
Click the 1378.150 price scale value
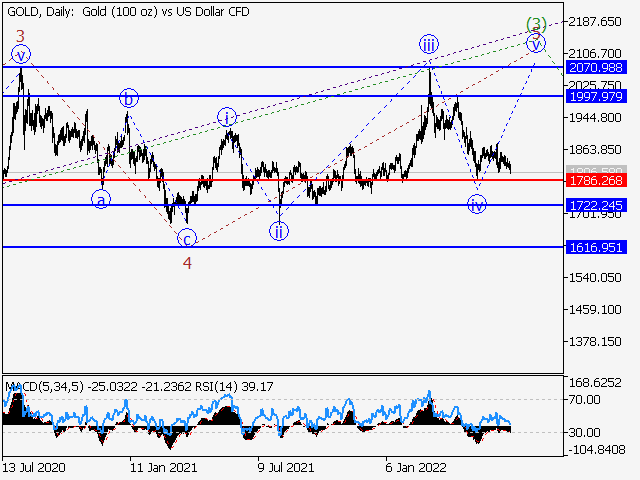(595, 342)
